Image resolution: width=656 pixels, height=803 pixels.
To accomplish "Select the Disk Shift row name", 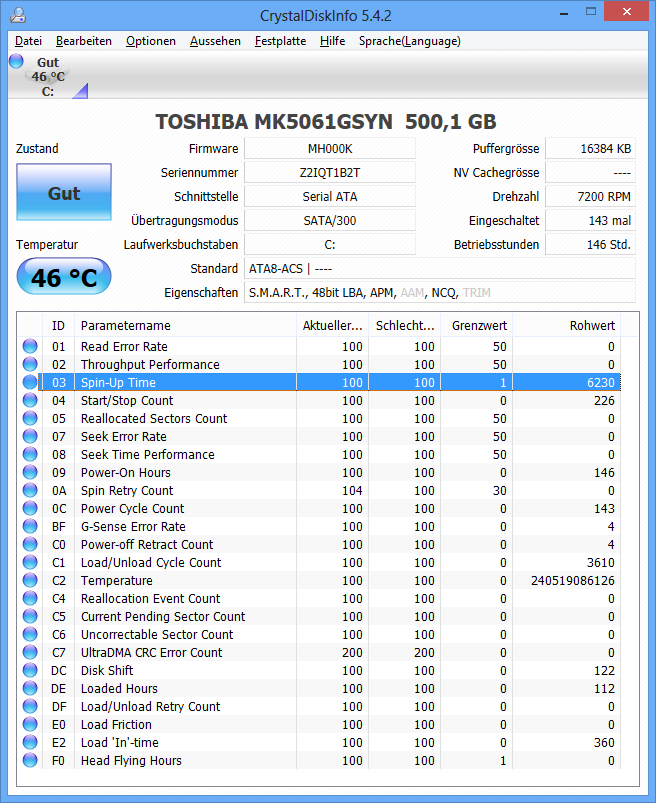I will [x=107, y=670].
